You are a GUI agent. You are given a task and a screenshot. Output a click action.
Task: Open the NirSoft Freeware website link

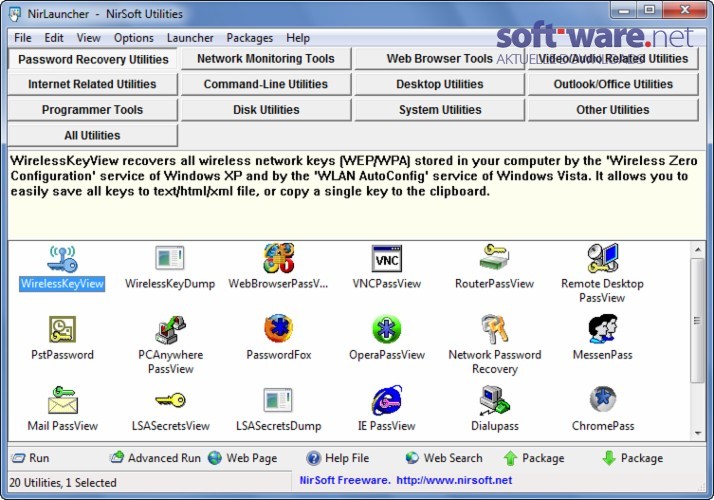pyautogui.click(x=405, y=480)
